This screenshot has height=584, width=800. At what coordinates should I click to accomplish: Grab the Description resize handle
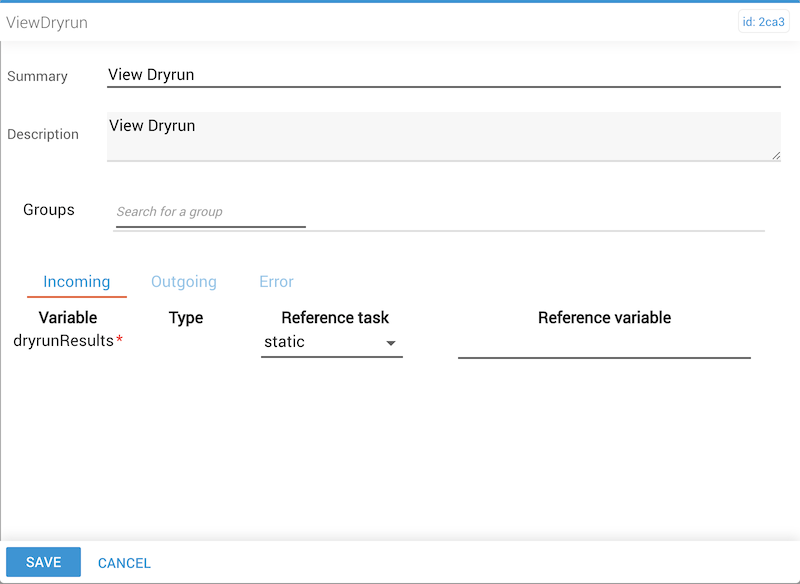coord(776,156)
